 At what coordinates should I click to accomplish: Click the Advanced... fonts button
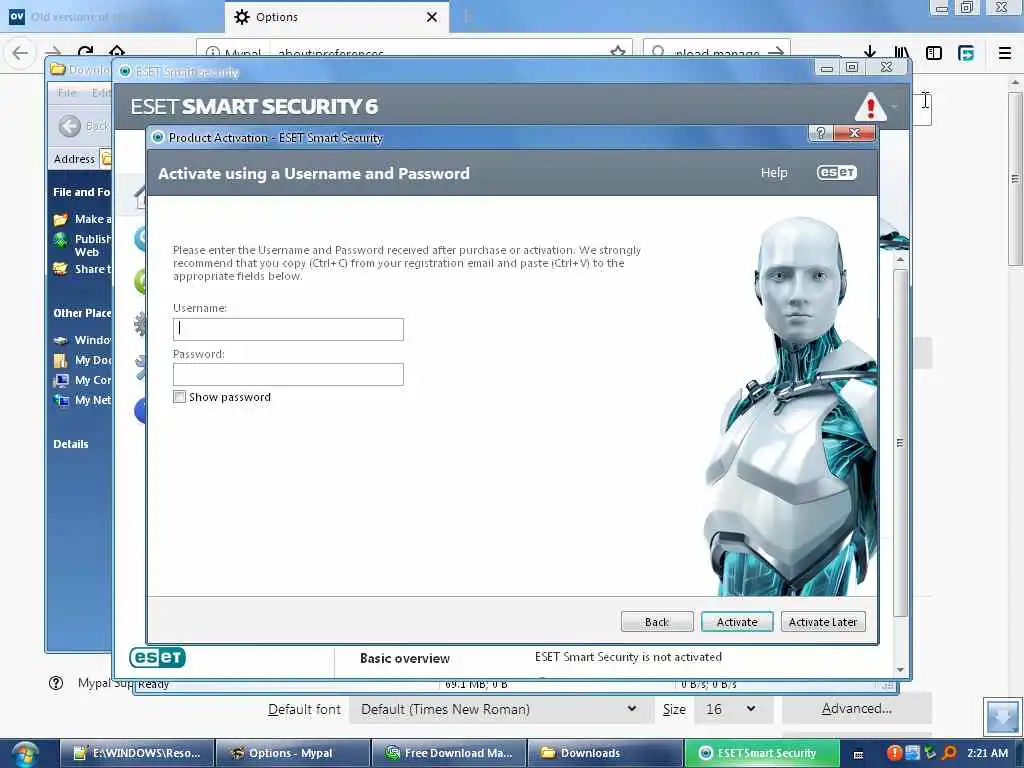pyautogui.click(x=857, y=709)
